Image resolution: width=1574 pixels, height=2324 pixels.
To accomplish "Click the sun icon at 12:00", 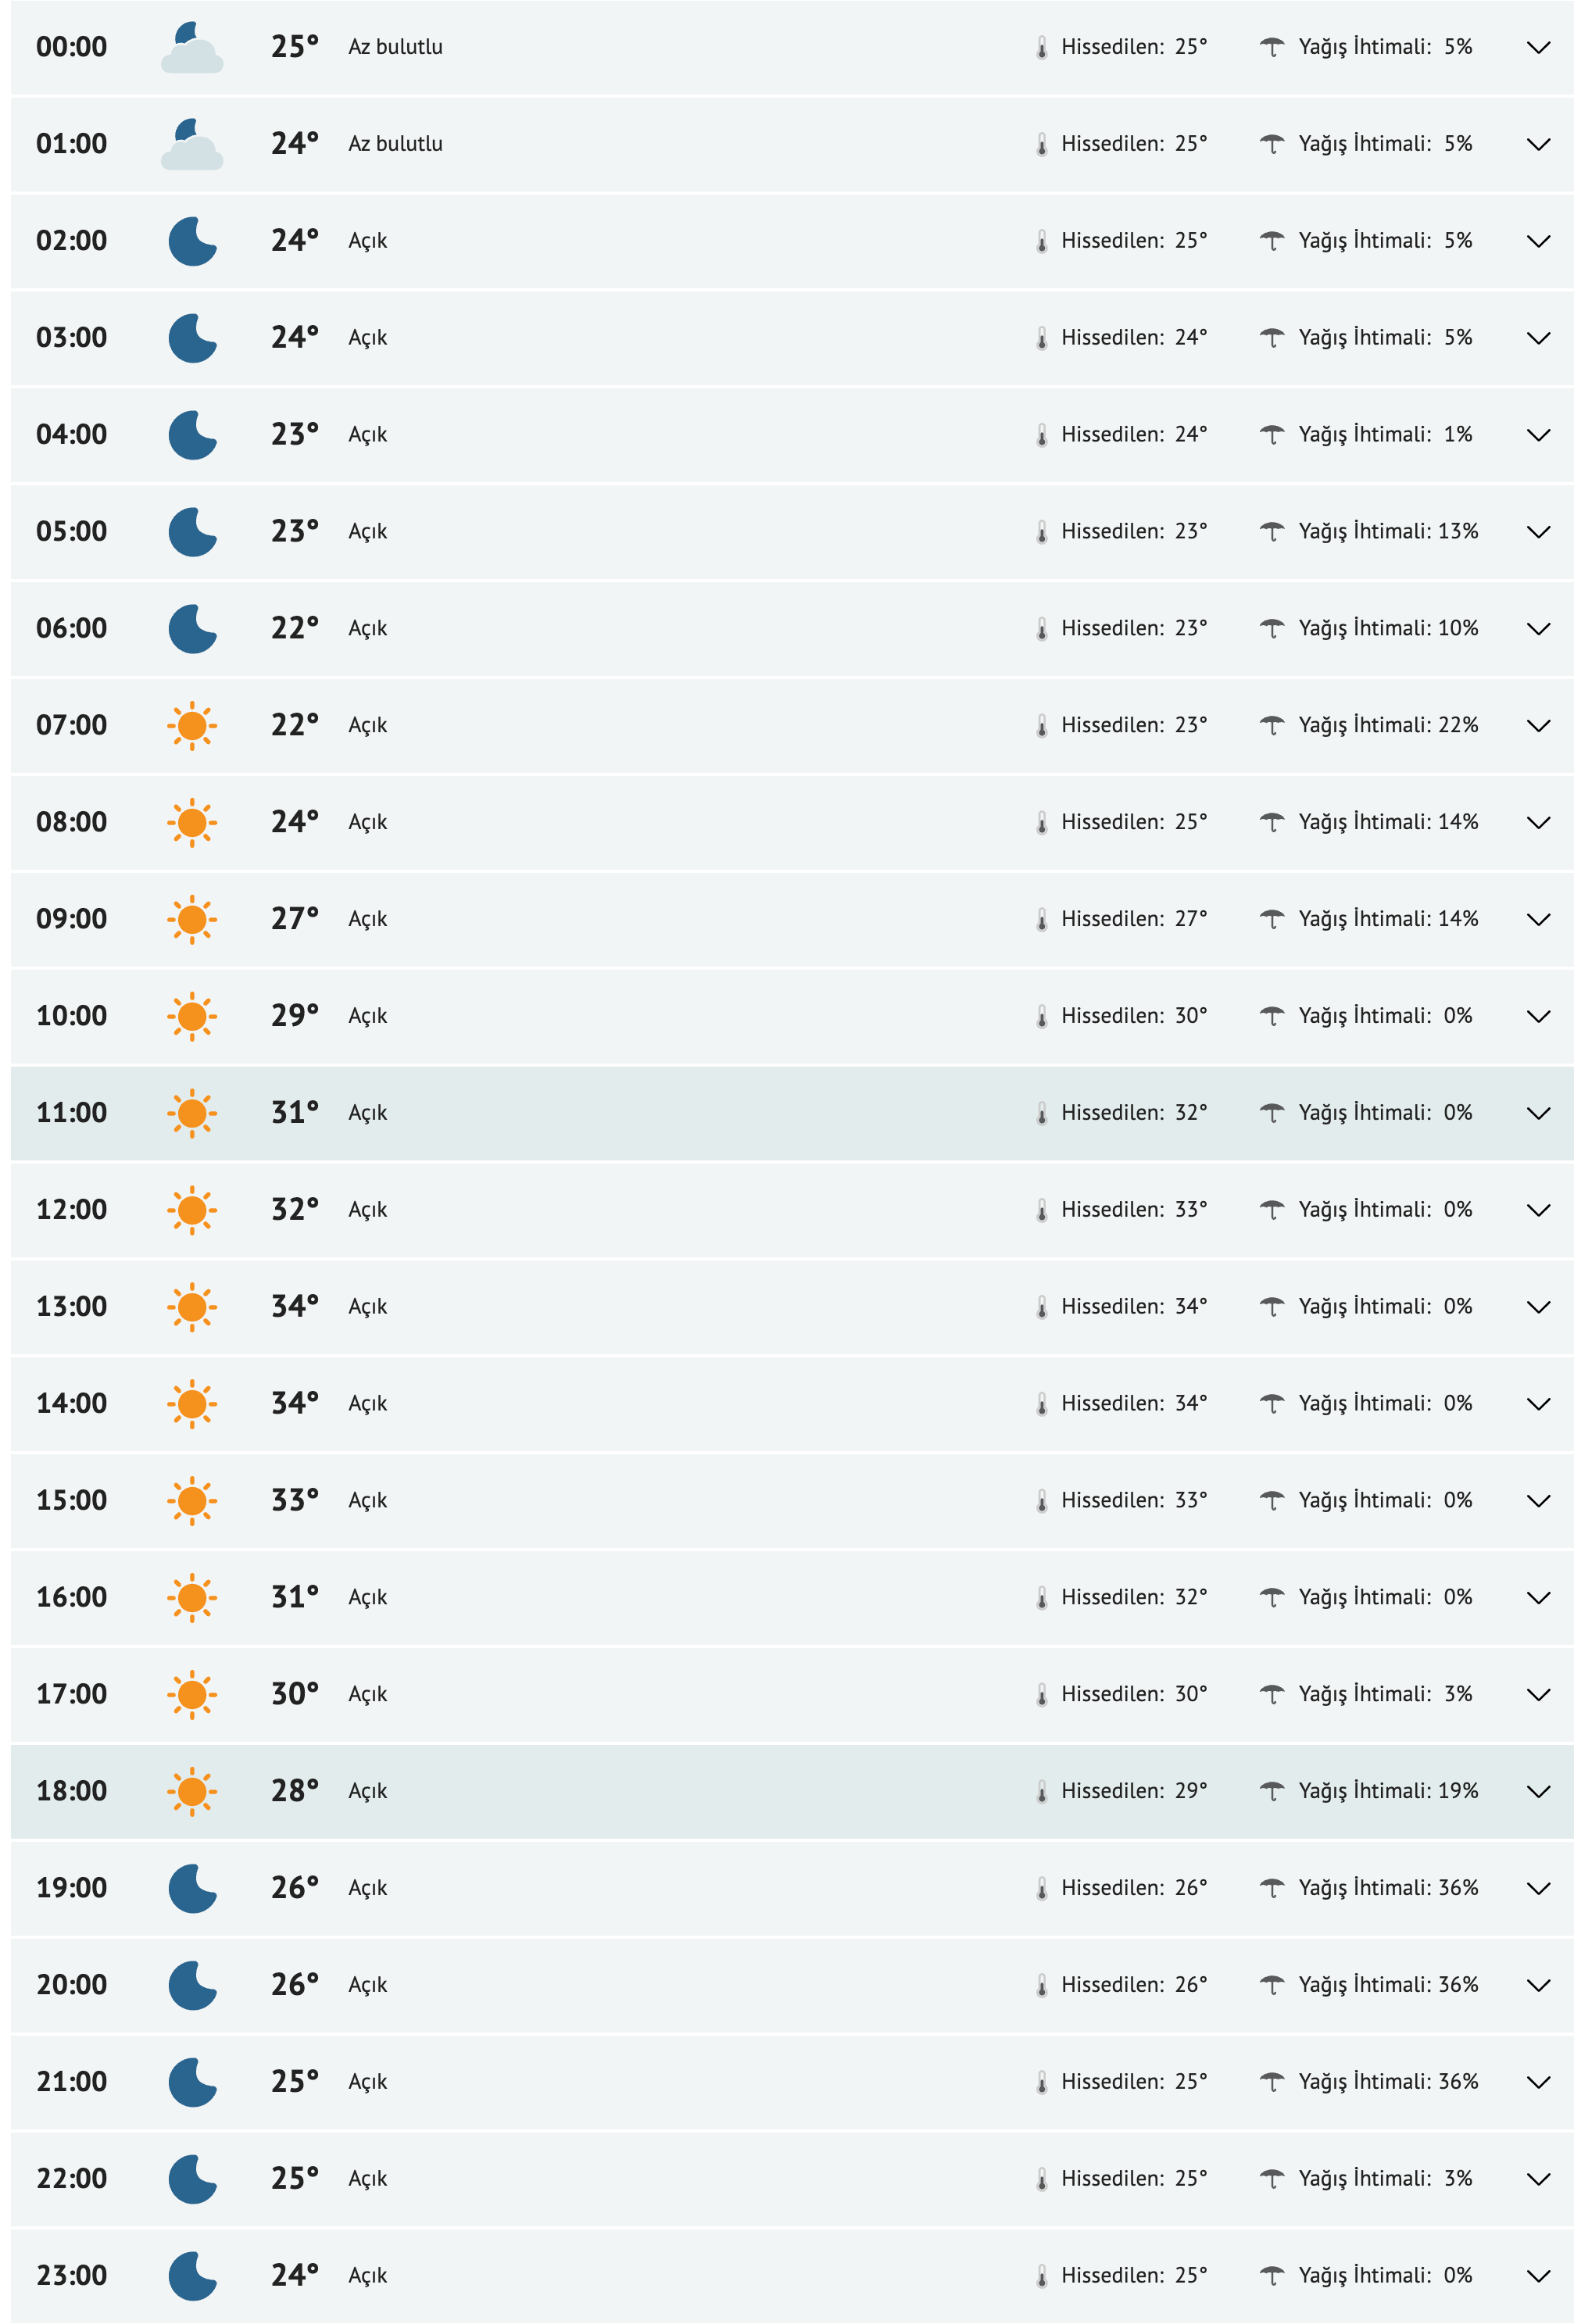I will pos(192,1210).
